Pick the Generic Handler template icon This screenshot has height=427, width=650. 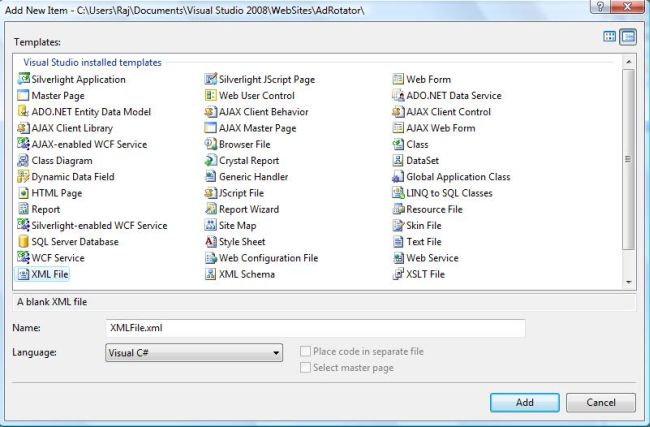[211, 176]
